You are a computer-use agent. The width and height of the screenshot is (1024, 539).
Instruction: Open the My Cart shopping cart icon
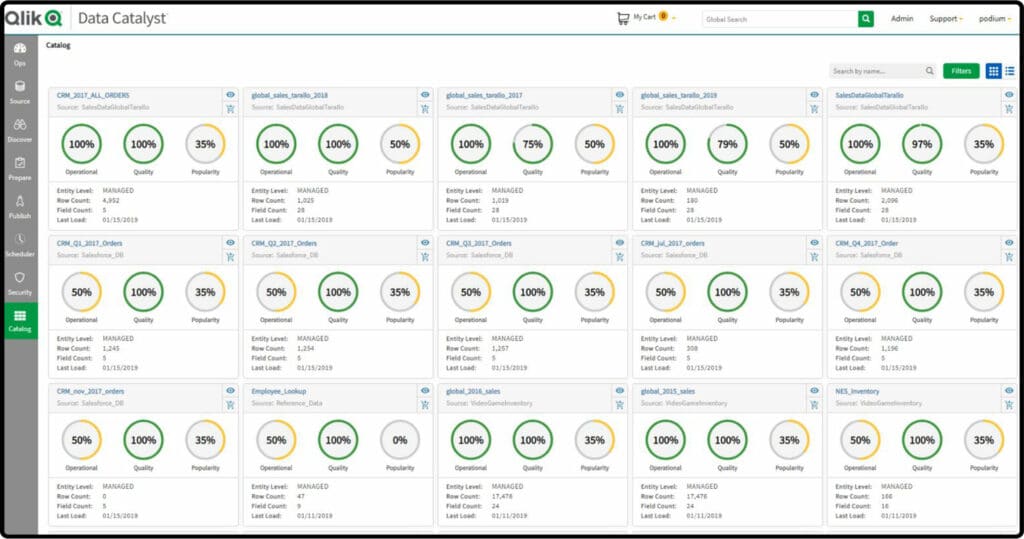point(622,18)
